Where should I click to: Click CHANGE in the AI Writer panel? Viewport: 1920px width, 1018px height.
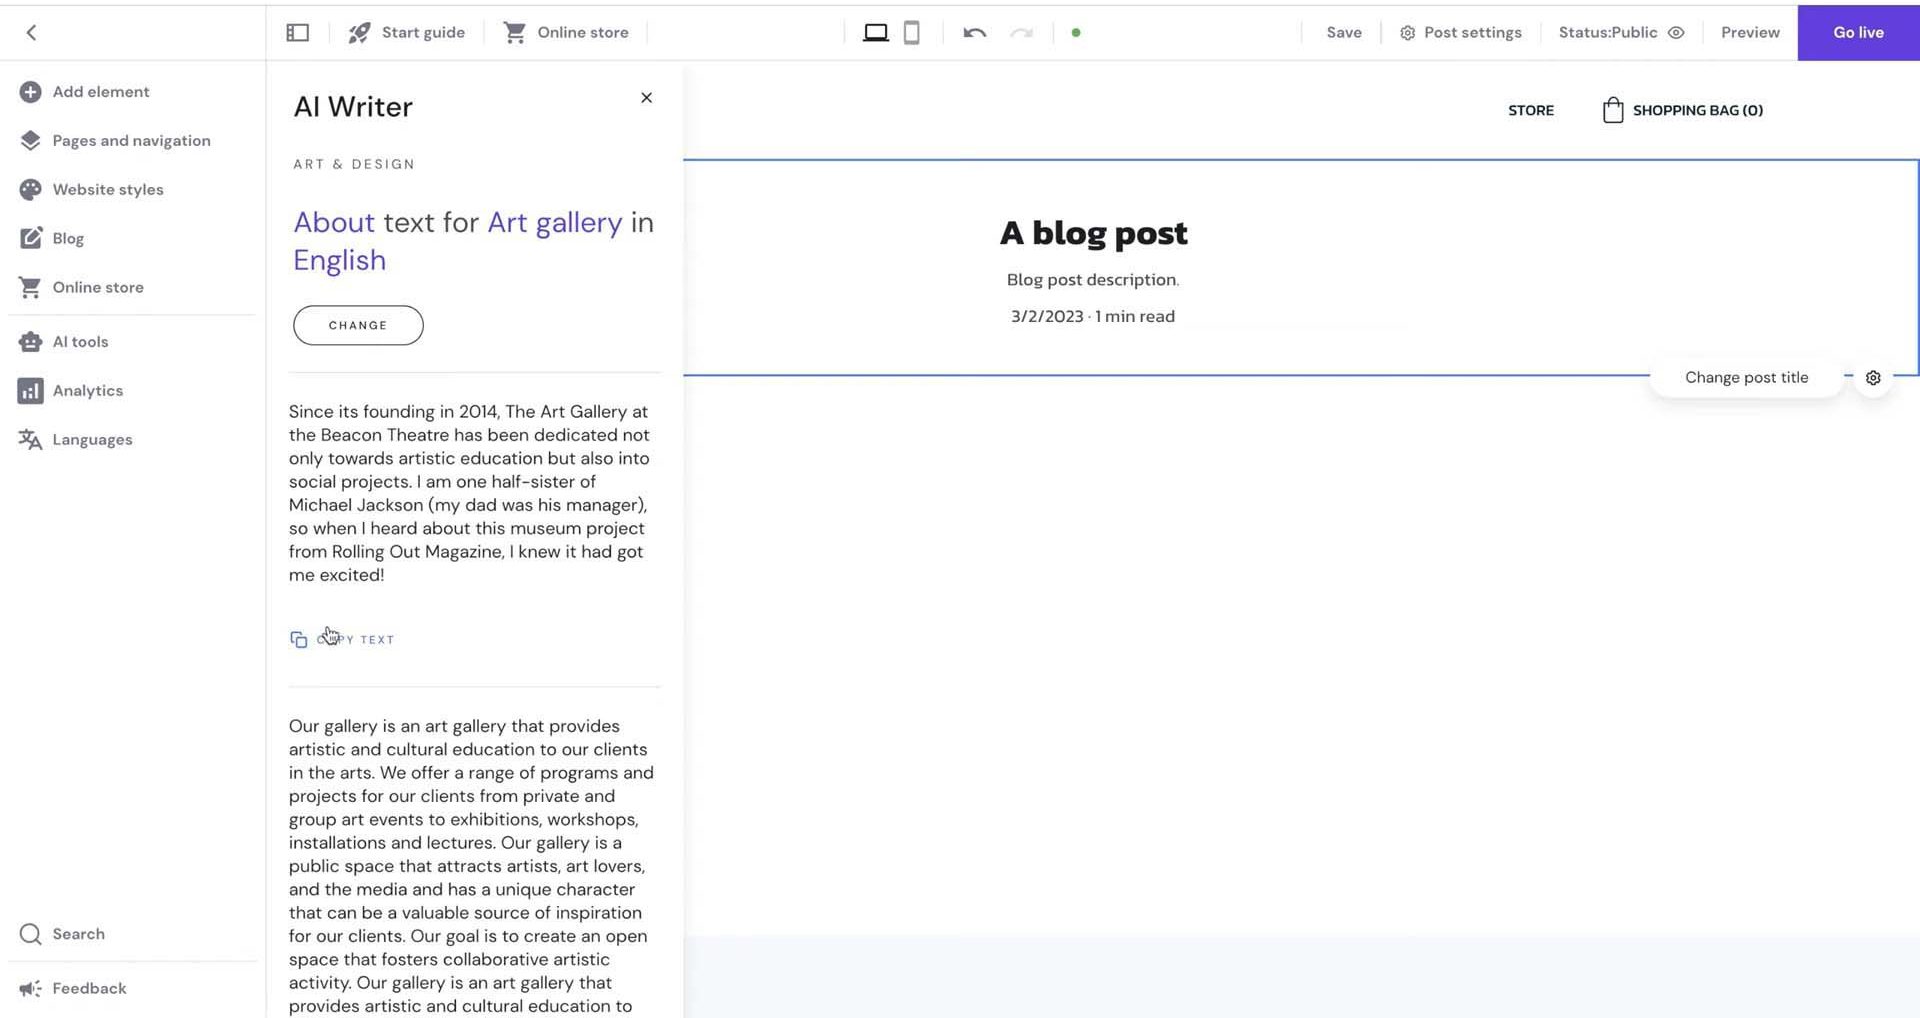point(357,325)
